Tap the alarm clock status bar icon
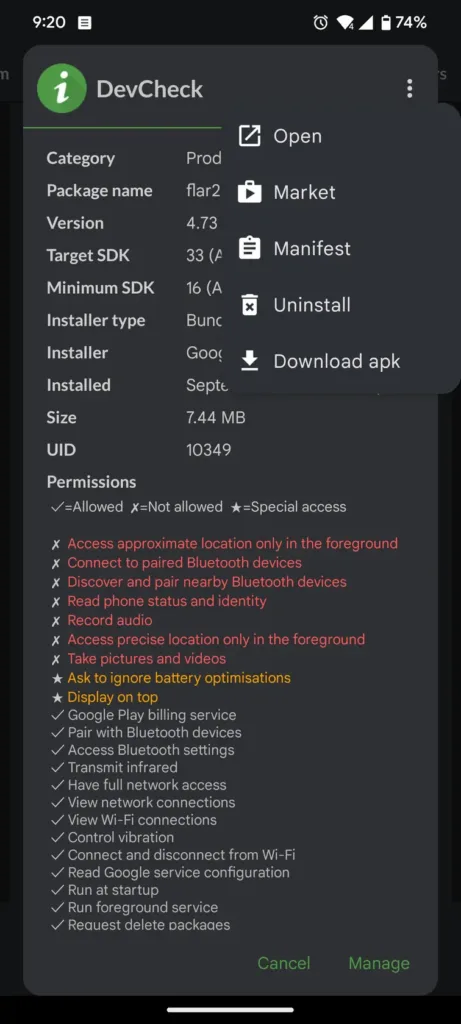Viewport: 461px width, 1024px height. coord(321,23)
